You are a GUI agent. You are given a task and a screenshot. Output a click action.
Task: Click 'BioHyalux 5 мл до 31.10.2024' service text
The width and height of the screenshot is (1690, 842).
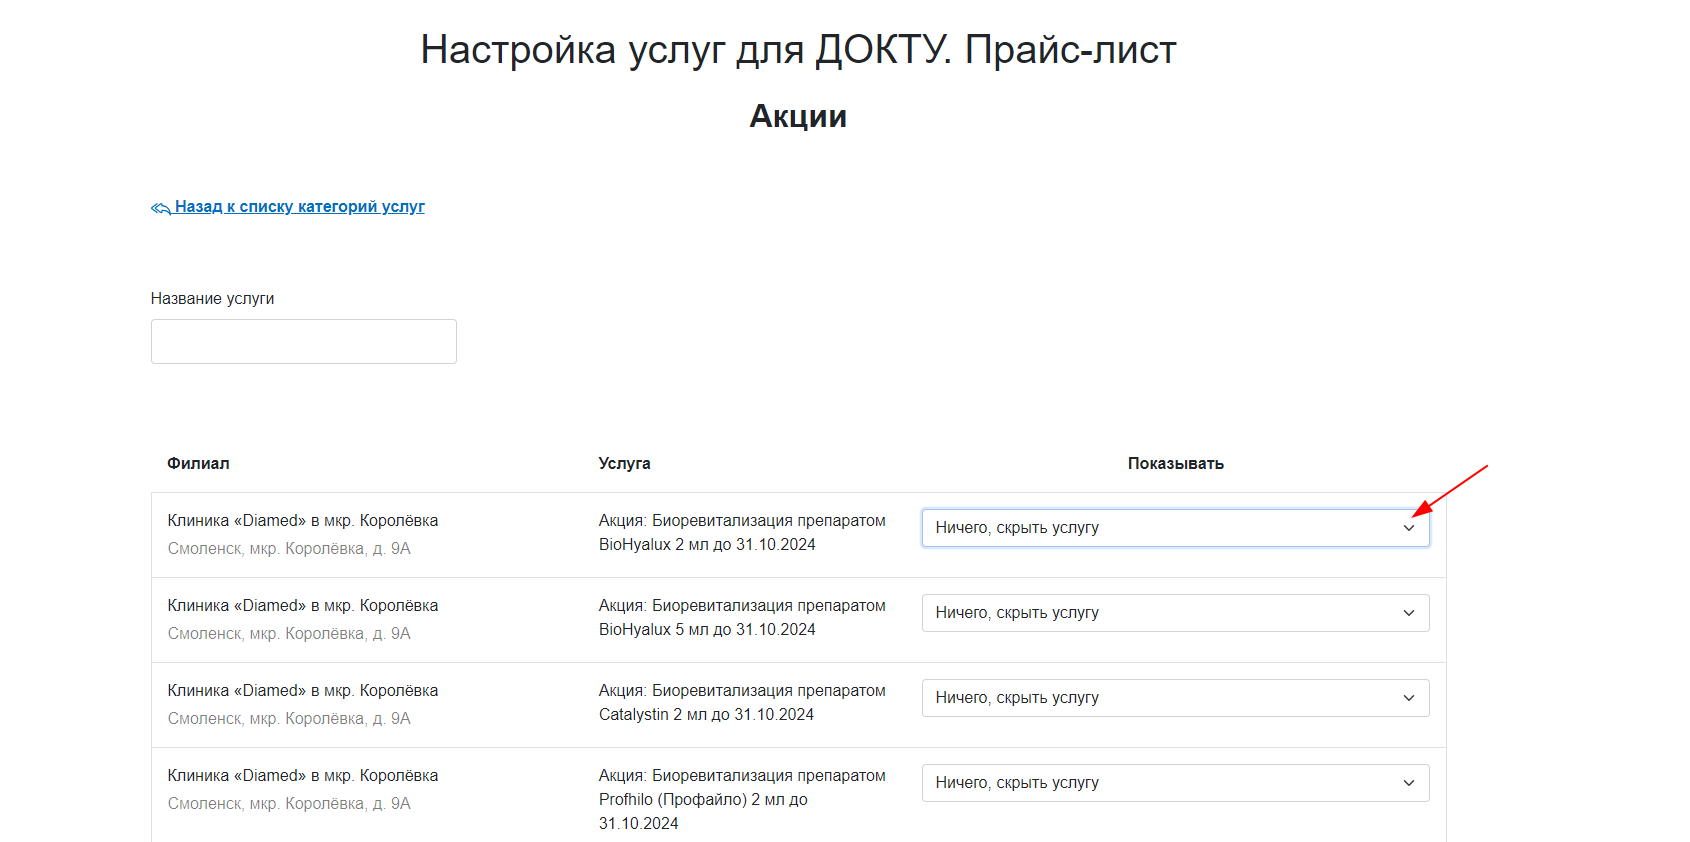tap(707, 629)
